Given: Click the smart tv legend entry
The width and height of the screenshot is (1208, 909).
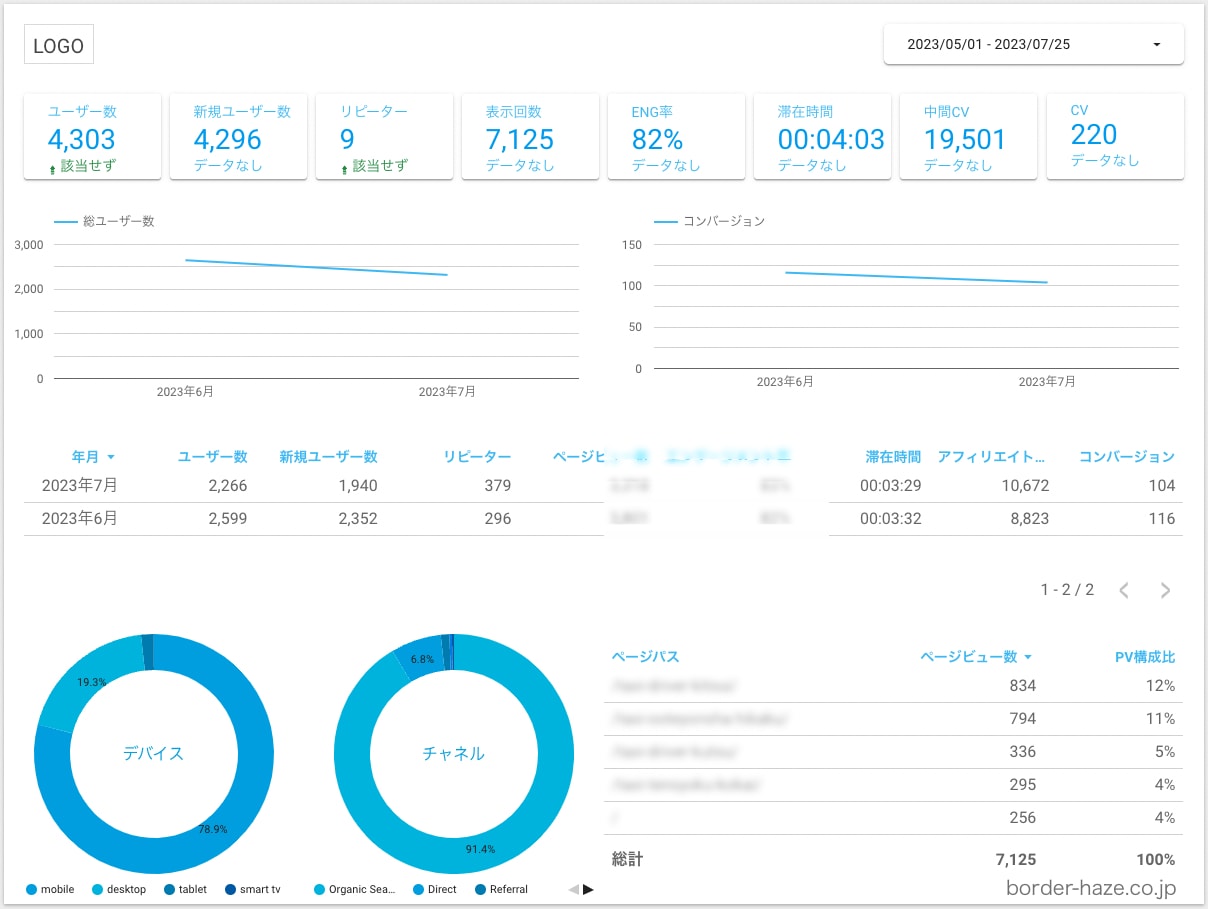Looking at the screenshot, I should [x=253, y=889].
